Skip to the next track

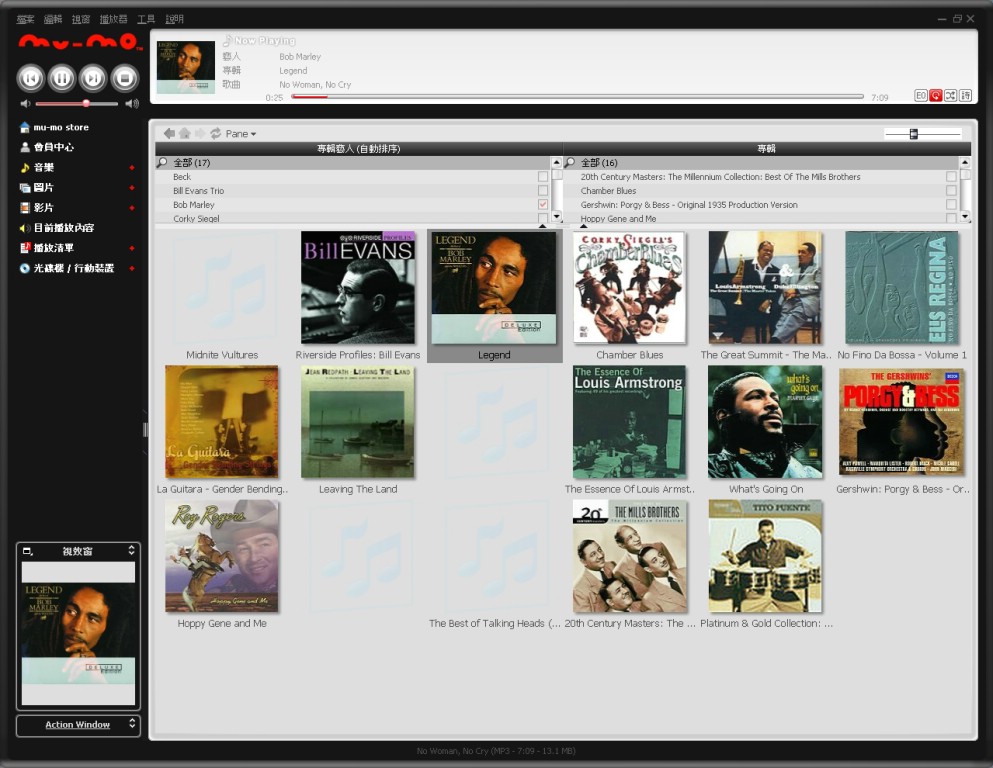[x=93, y=78]
